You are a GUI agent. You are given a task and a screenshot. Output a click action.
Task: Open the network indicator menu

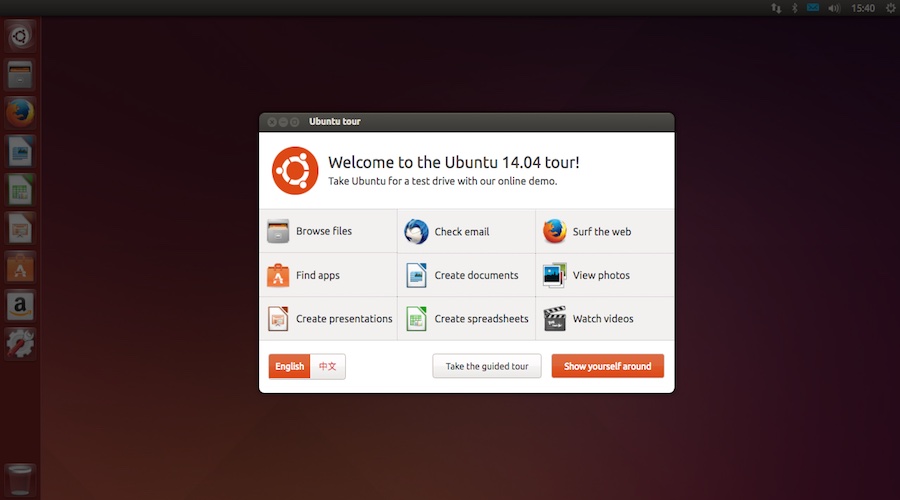point(775,8)
